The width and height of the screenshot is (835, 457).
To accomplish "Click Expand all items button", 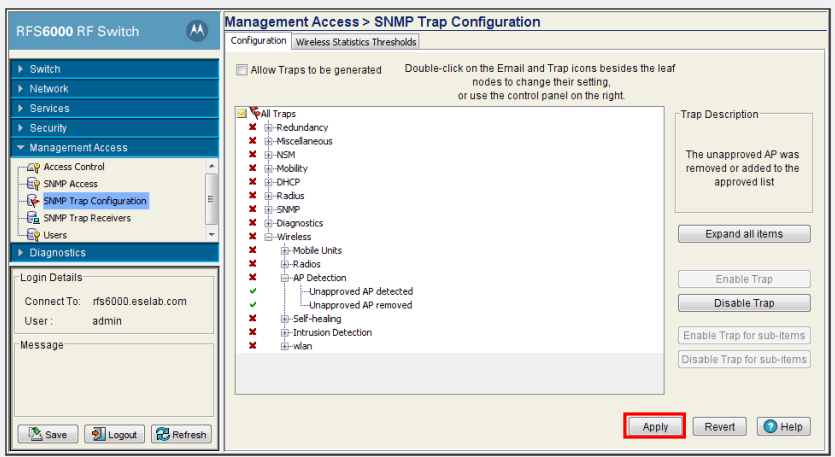I will tap(744, 234).
